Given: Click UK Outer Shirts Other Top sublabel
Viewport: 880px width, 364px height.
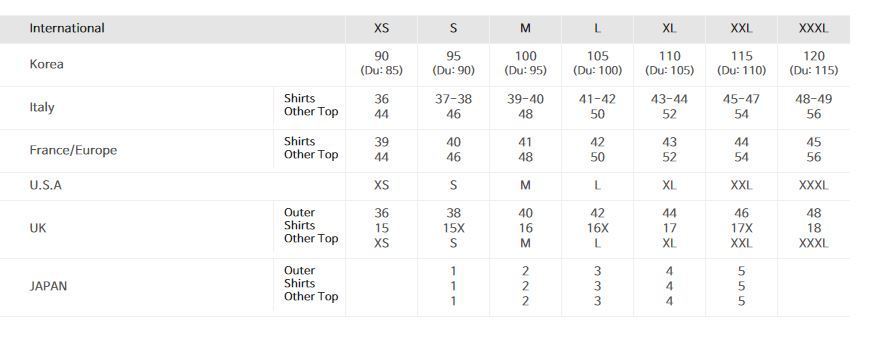Looking at the screenshot, I should point(311,225).
